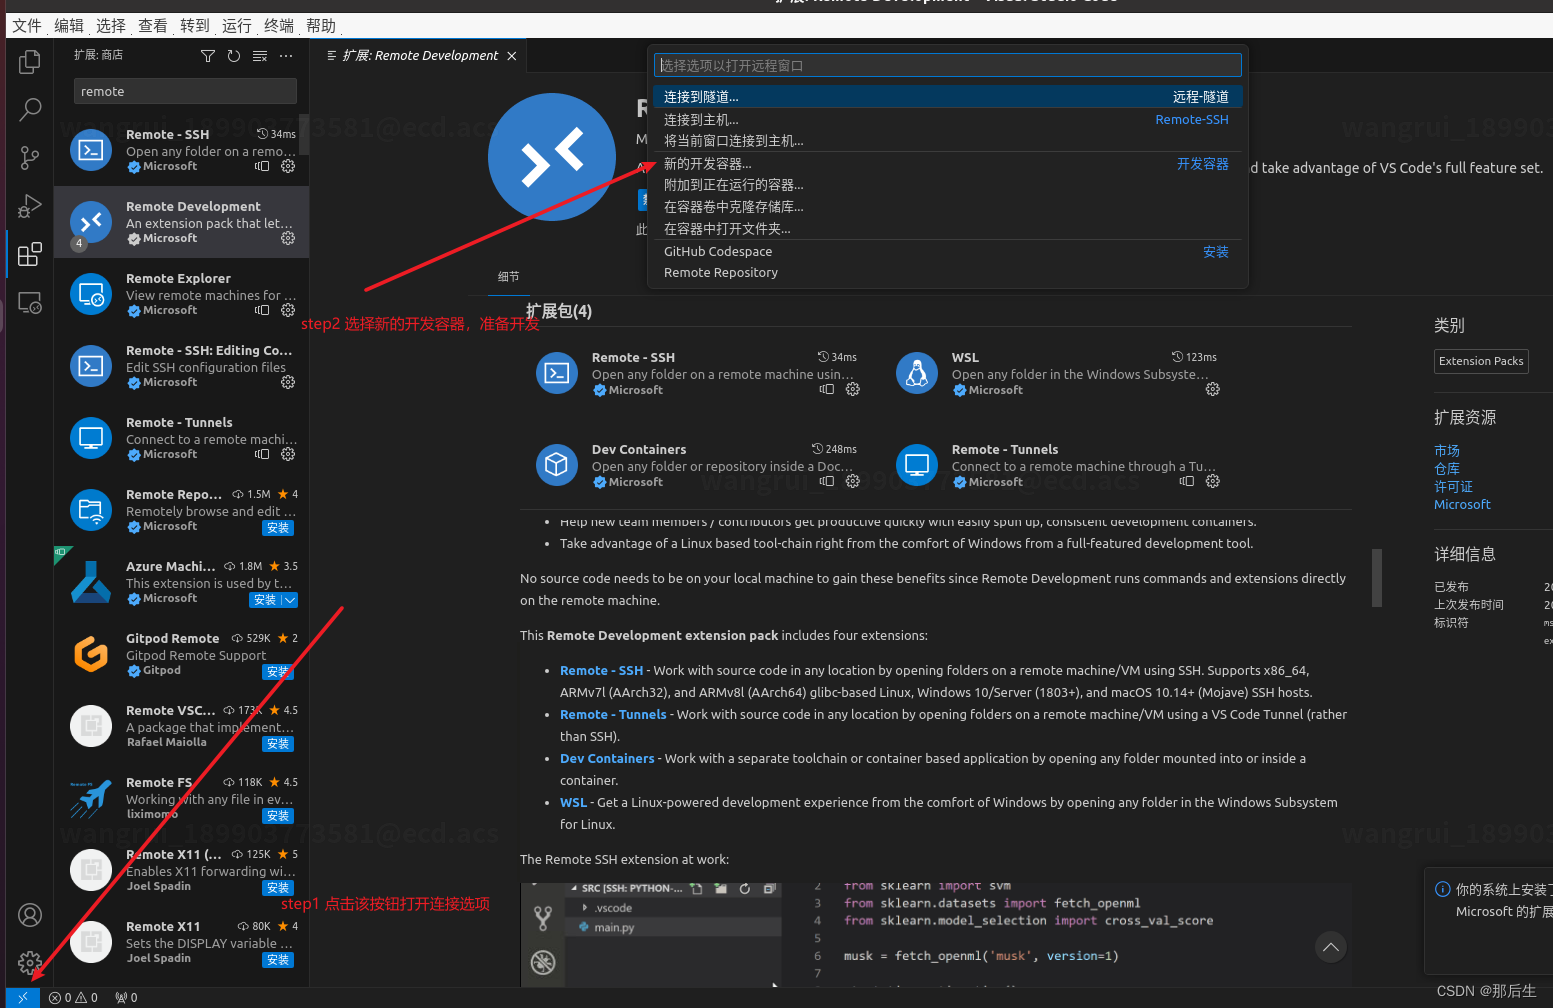Install the Remote X11 (SSH) extension

pos(278,888)
